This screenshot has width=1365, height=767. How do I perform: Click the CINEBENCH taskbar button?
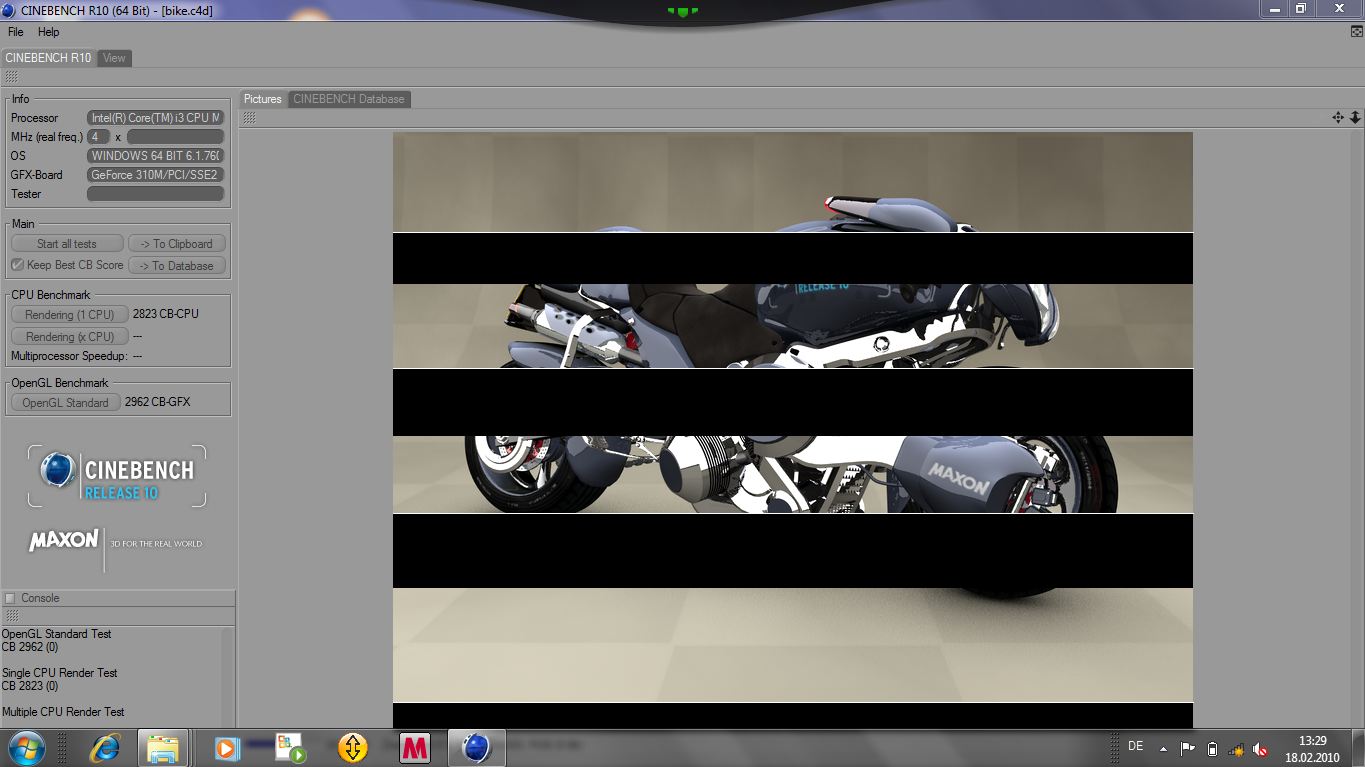477,748
